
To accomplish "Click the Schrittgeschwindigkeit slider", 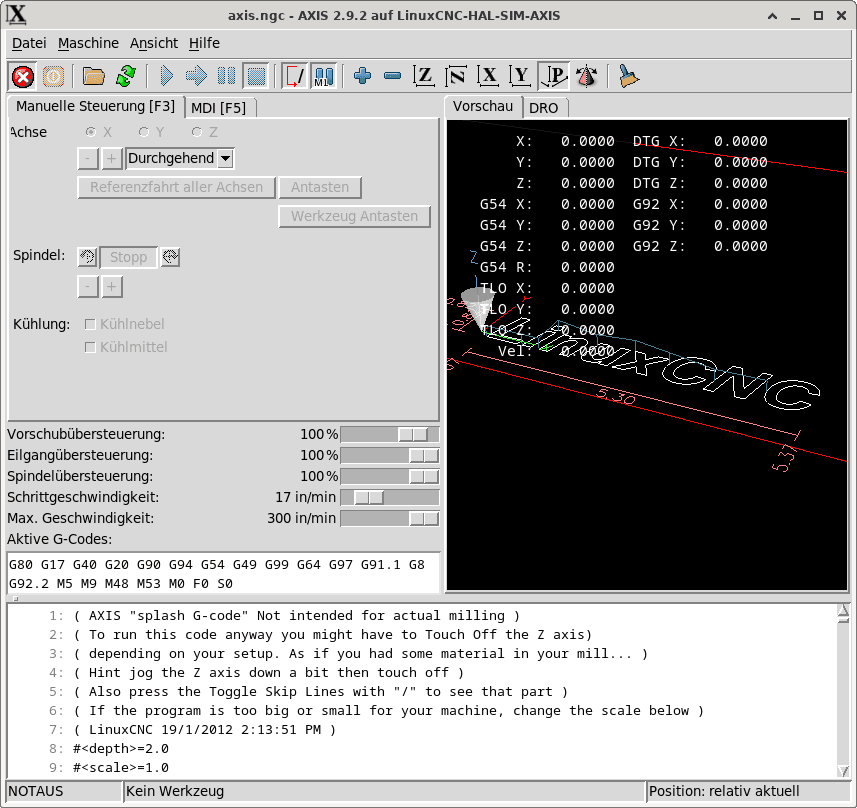I will point(390,497).
